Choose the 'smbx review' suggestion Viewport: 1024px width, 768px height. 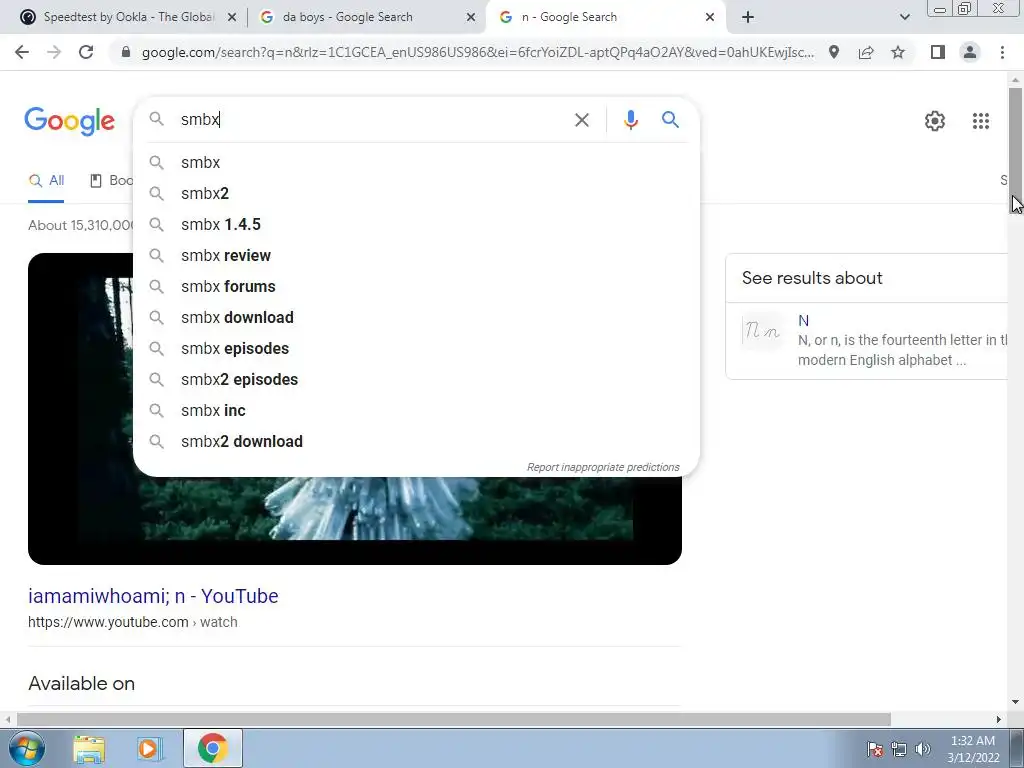[x=417, y=255]
